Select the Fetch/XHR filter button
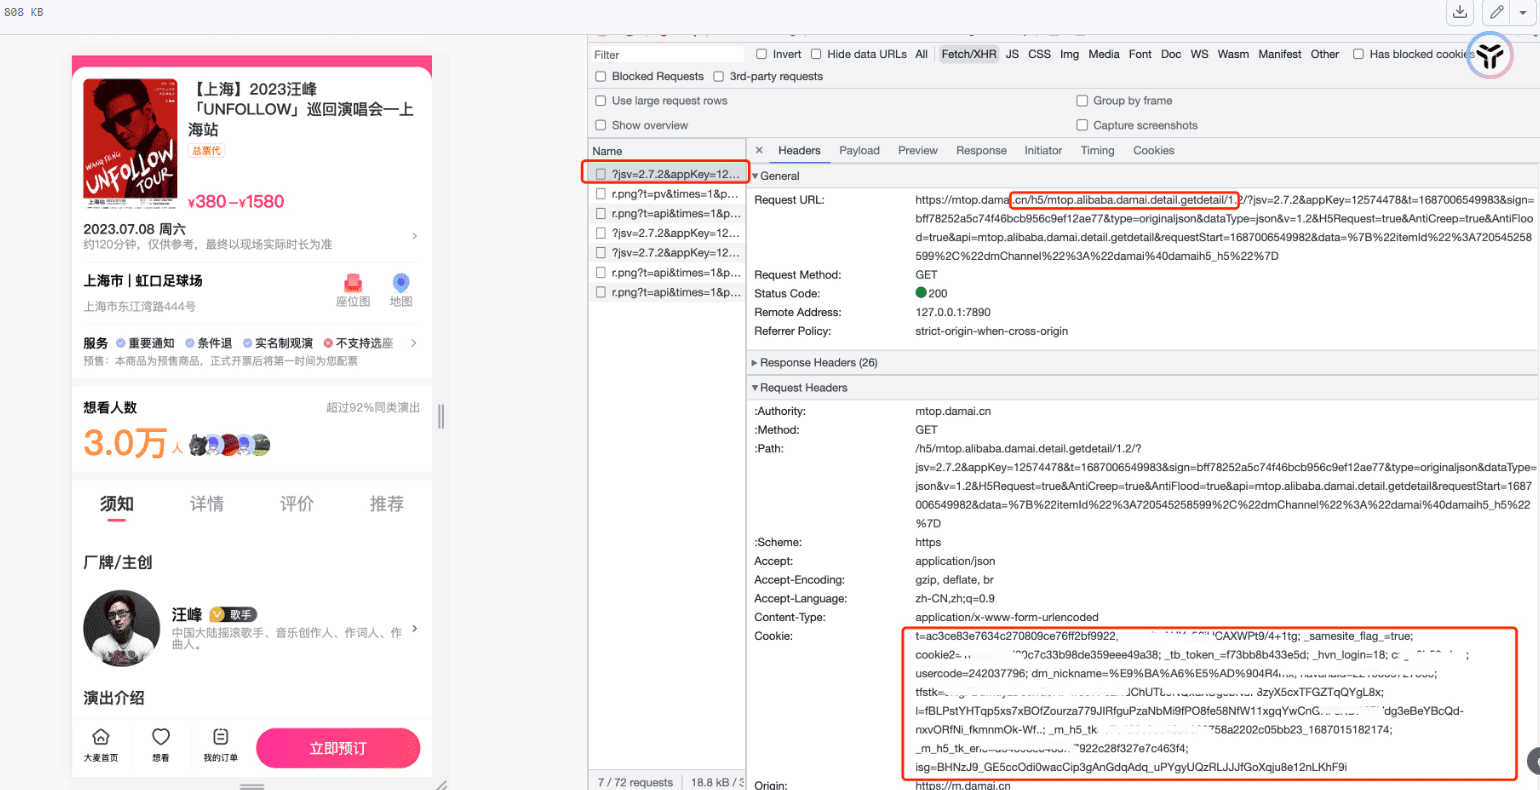Image resolution: width=1540 pixels, height=790 pixels. point(968,54)
